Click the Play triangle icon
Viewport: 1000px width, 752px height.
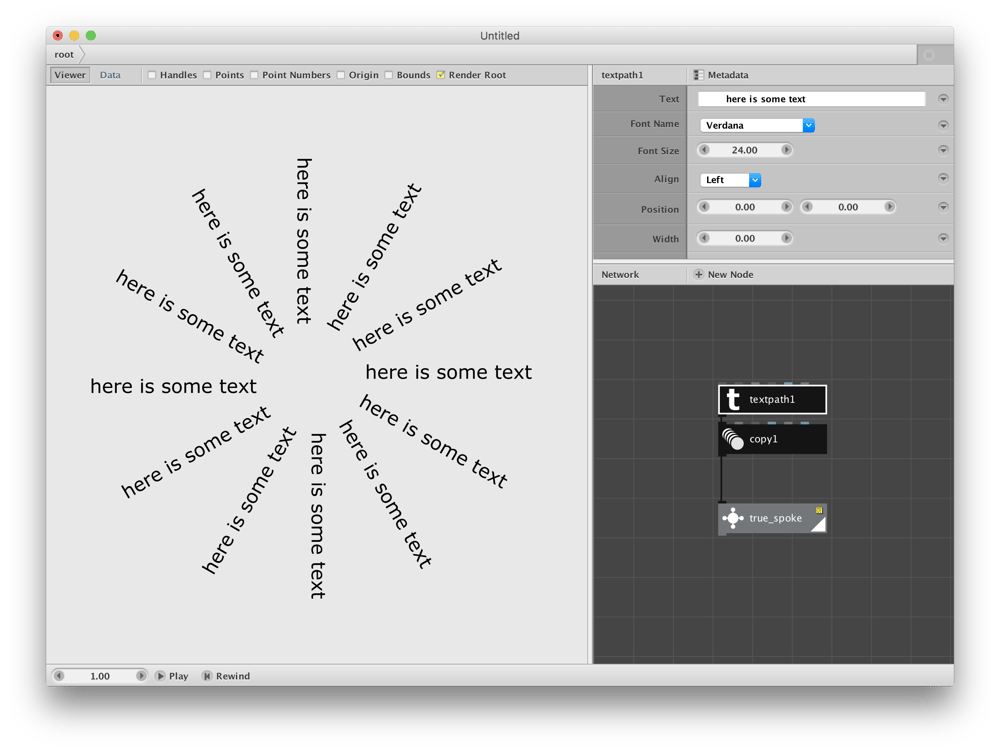coord(160,676)
